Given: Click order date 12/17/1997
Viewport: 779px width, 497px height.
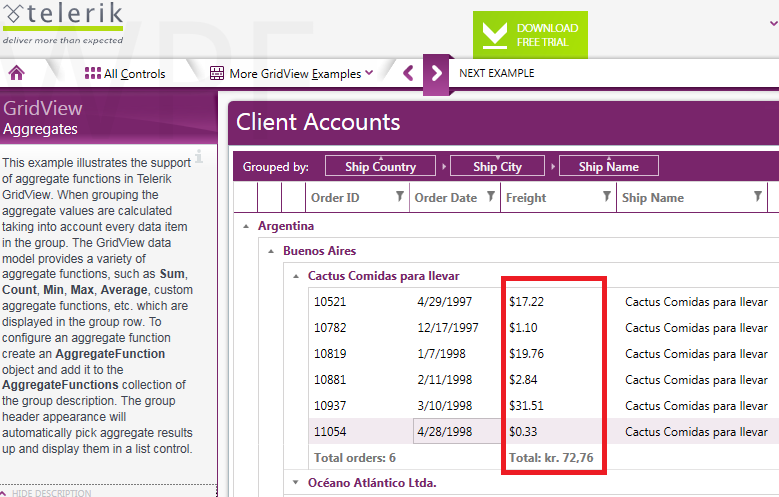Looking at the screenshot, I should pyautogui.click(x=448, y=328).
